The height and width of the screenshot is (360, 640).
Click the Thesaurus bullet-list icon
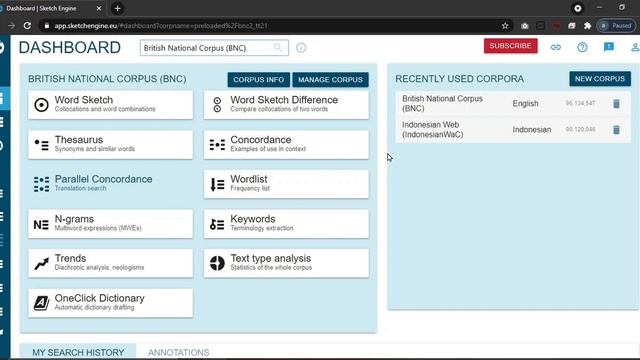(x=41, y=144)
